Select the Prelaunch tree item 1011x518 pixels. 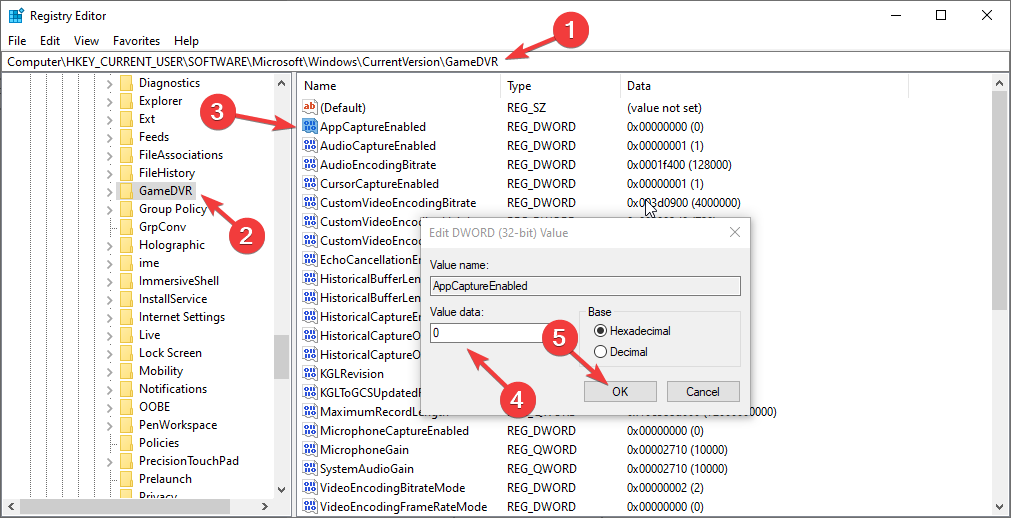pos(165,479)
